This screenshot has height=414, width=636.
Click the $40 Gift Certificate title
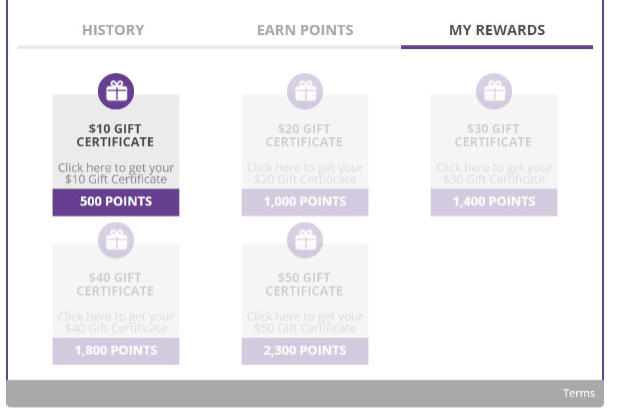115,284
